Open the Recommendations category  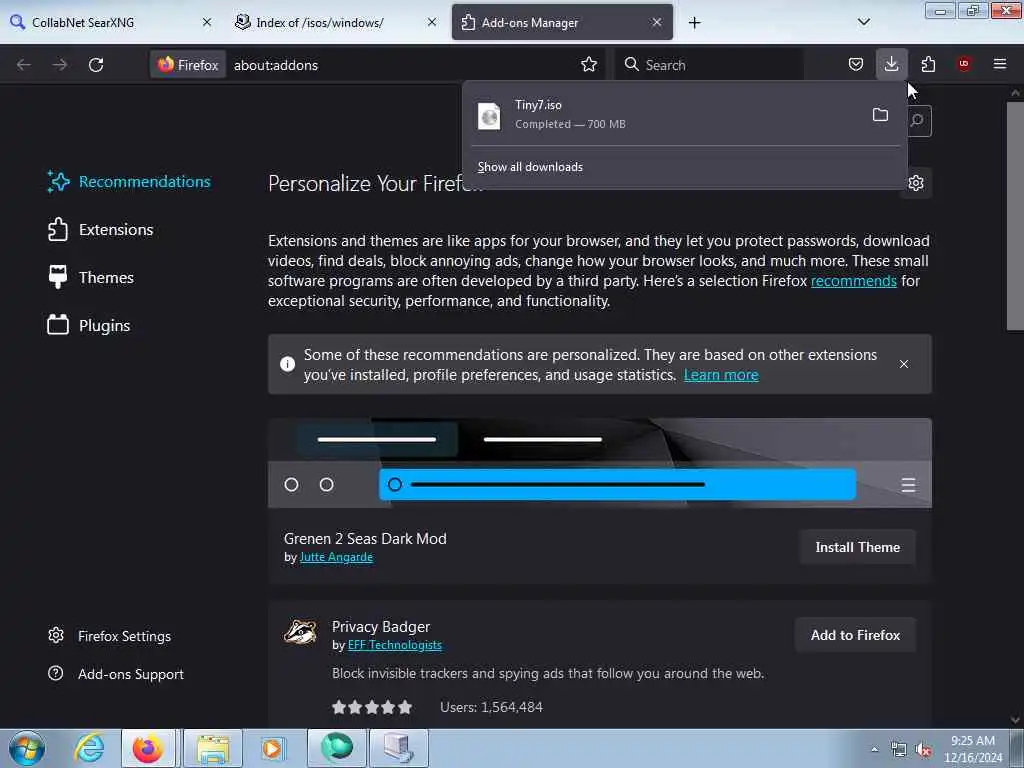point(129,182)
